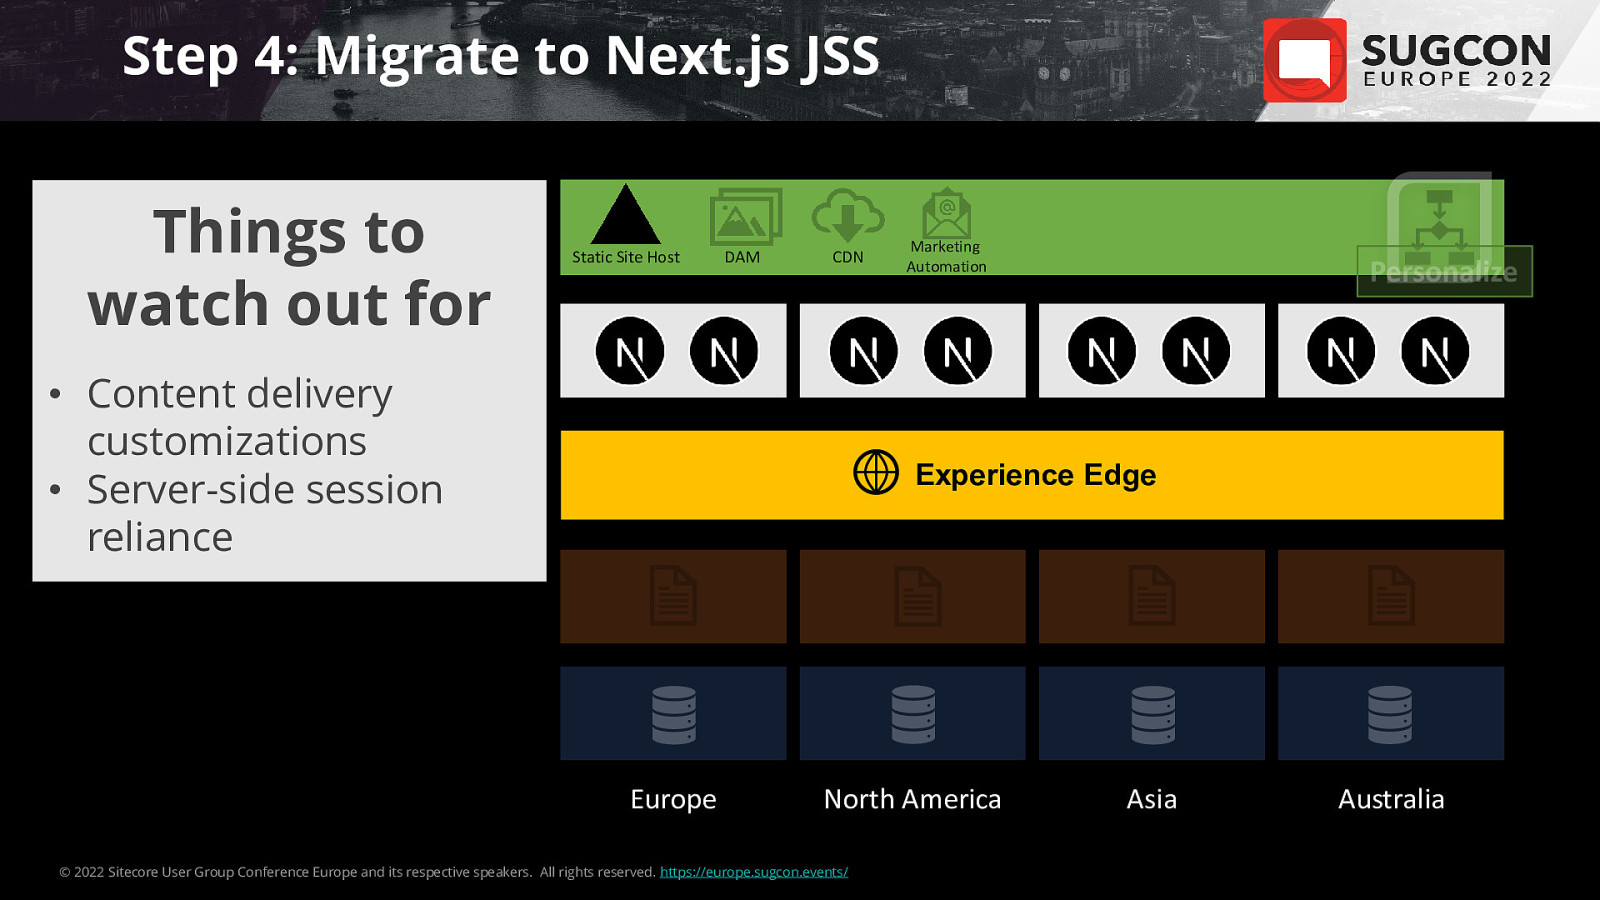Open the europe.sugcon.events link

tap(754, 872)
